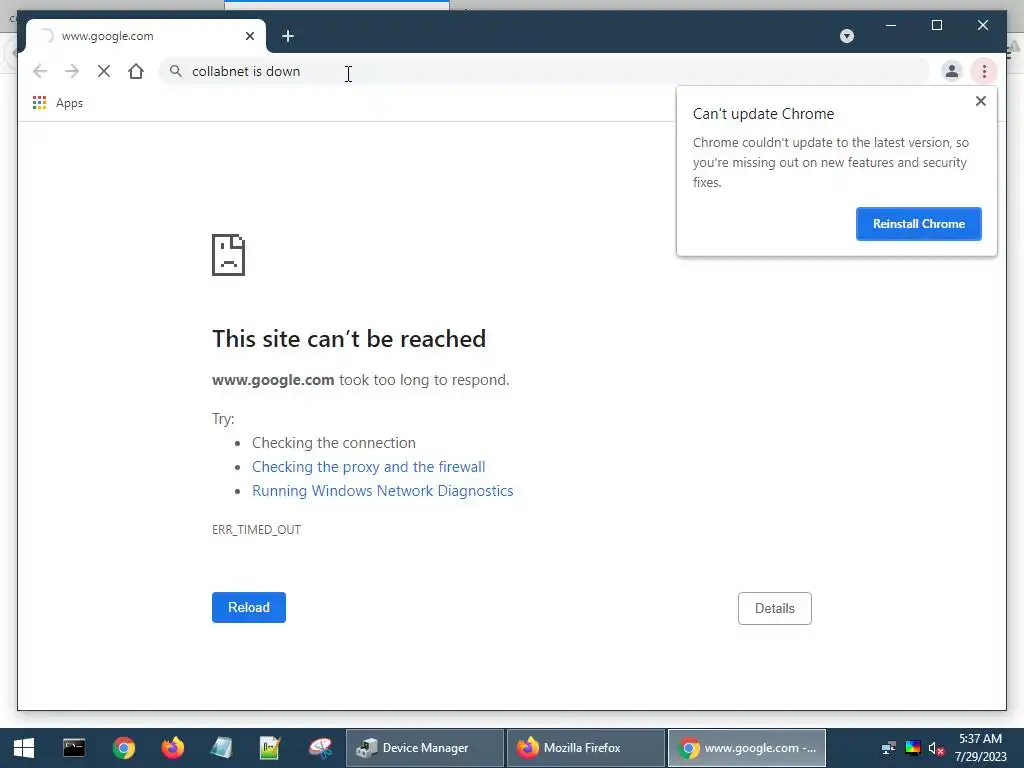Click 'Checking the connection' text

coord(334,443)
